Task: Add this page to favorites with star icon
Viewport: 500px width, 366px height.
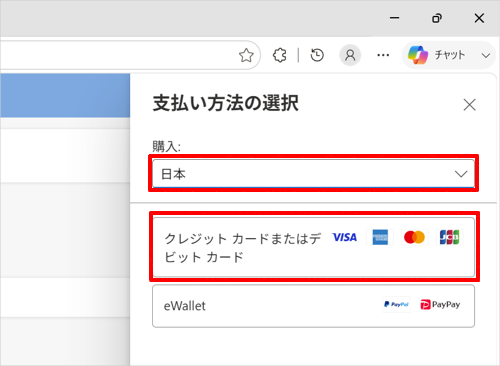Action: click(x=246, y=55)
